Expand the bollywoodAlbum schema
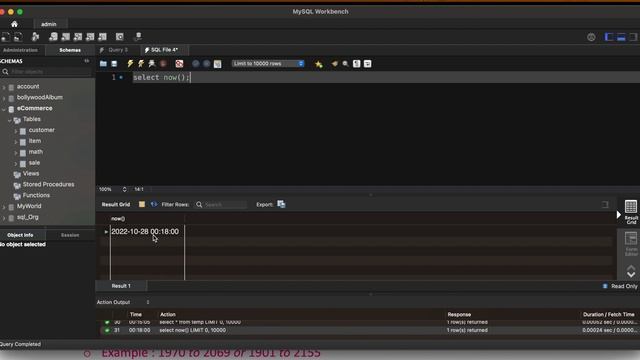Viewport: 640px width, 360px height. pyautogui.click(x=4, y=98)
